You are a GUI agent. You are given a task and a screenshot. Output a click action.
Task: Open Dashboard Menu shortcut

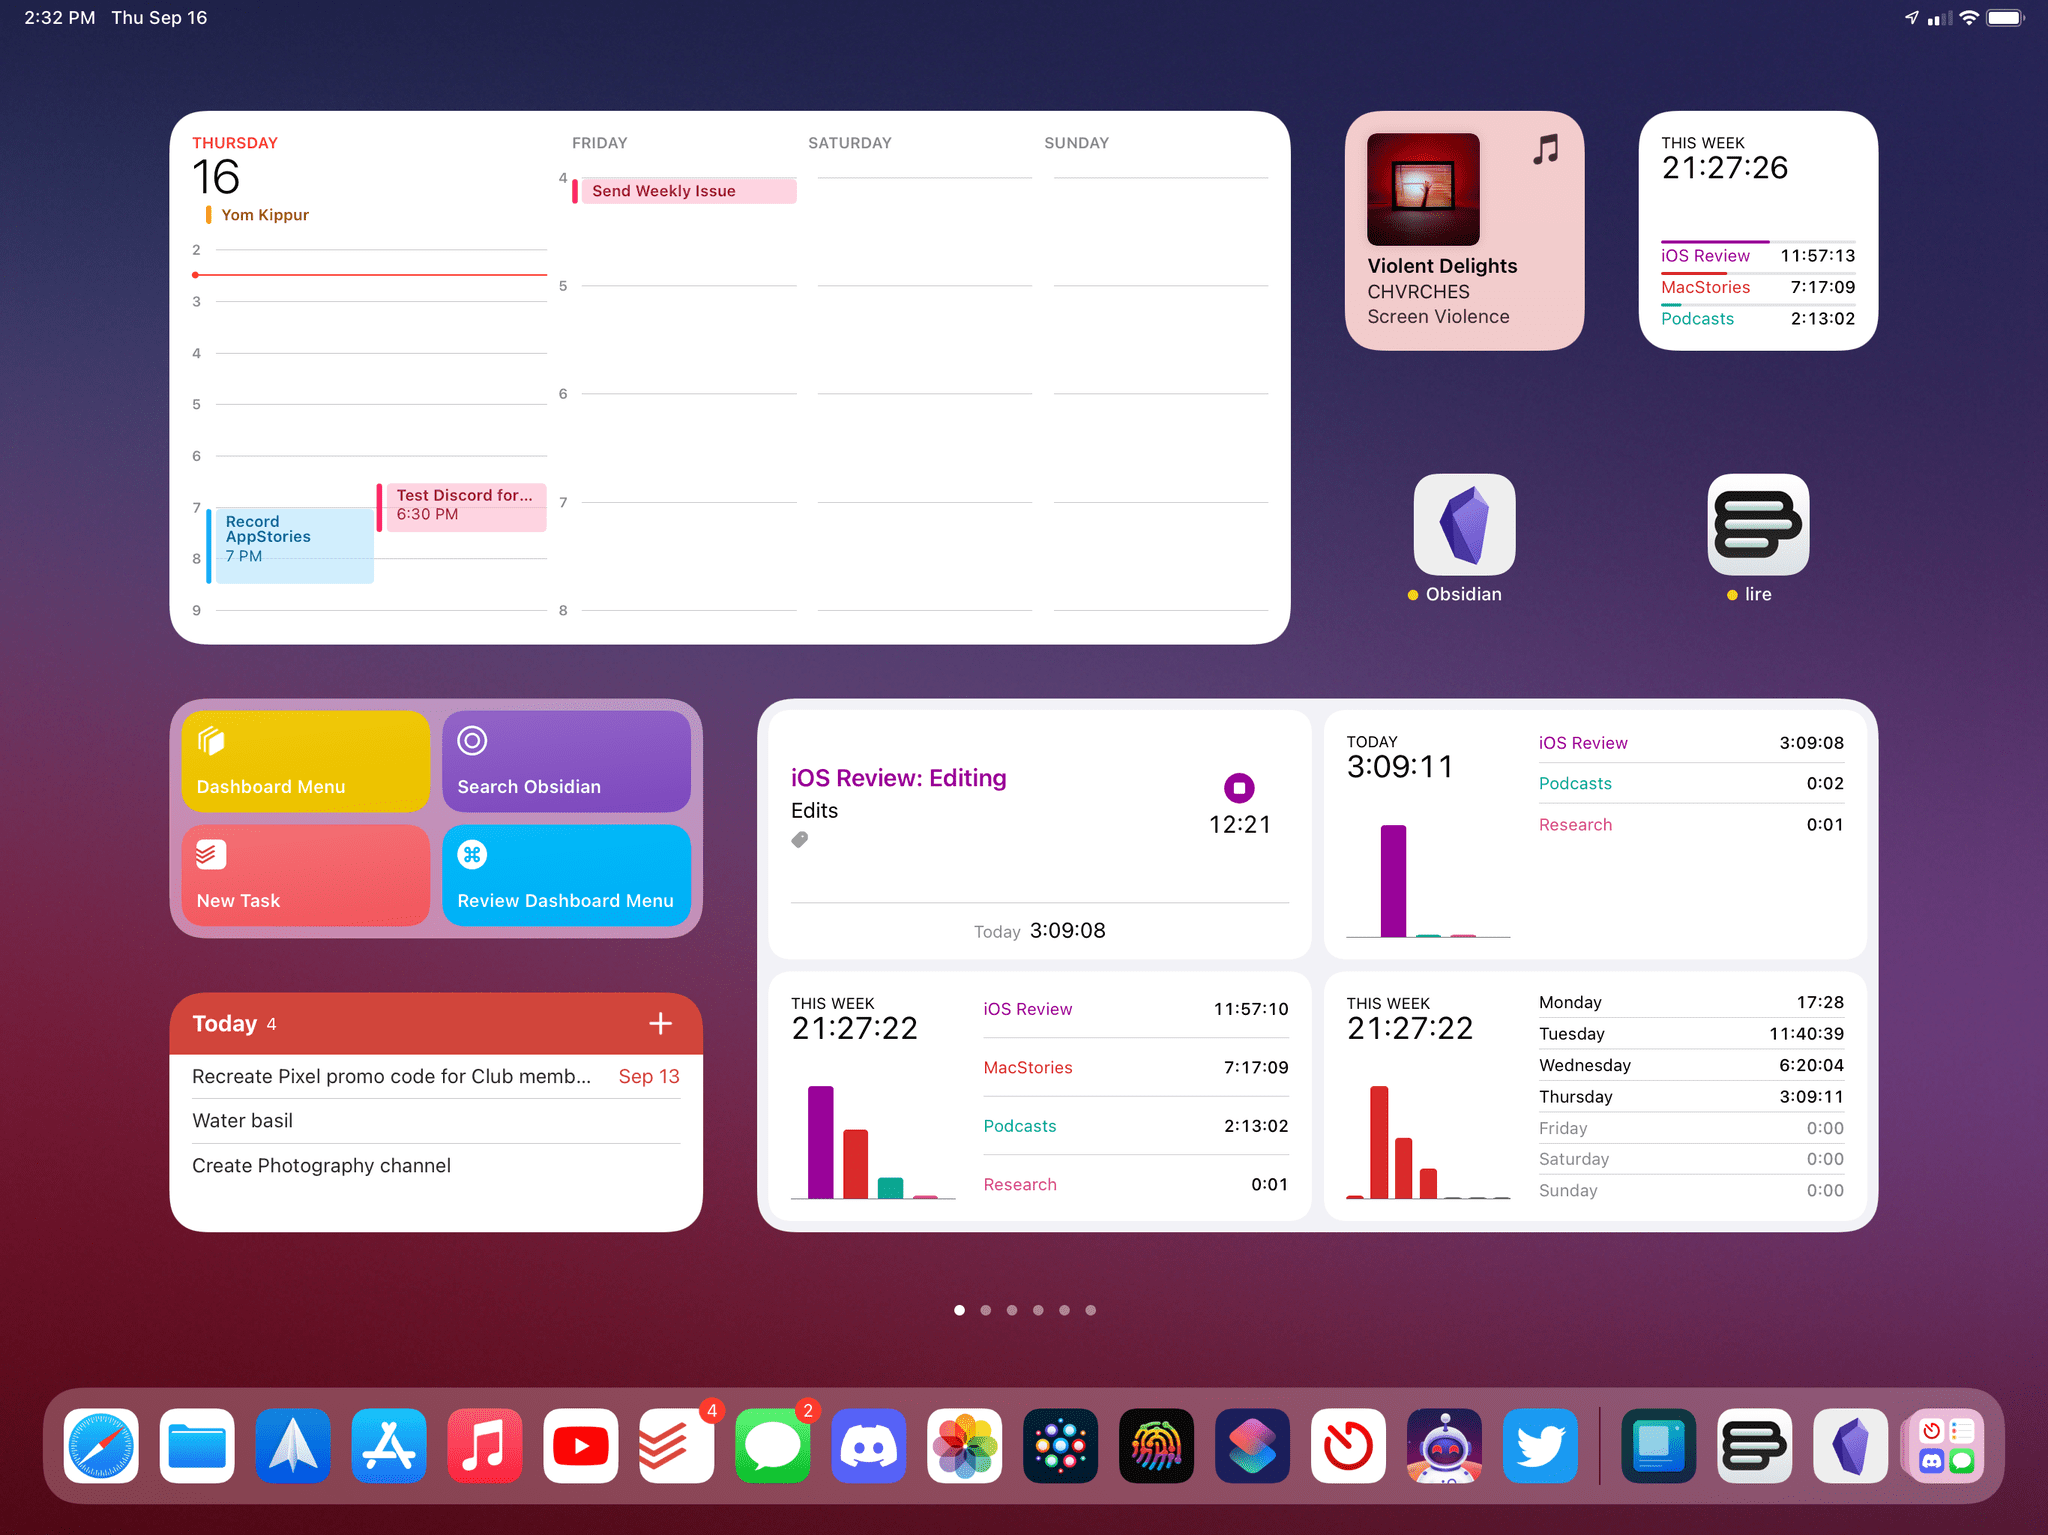pos(306,758)
